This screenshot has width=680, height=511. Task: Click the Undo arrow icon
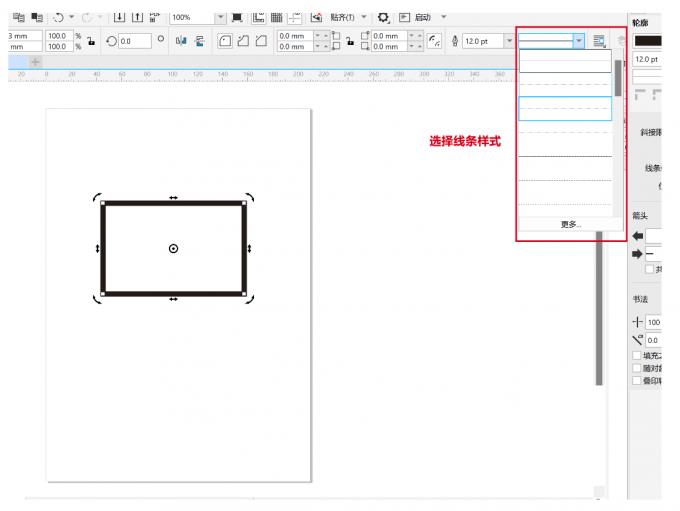tap(59, 17)
